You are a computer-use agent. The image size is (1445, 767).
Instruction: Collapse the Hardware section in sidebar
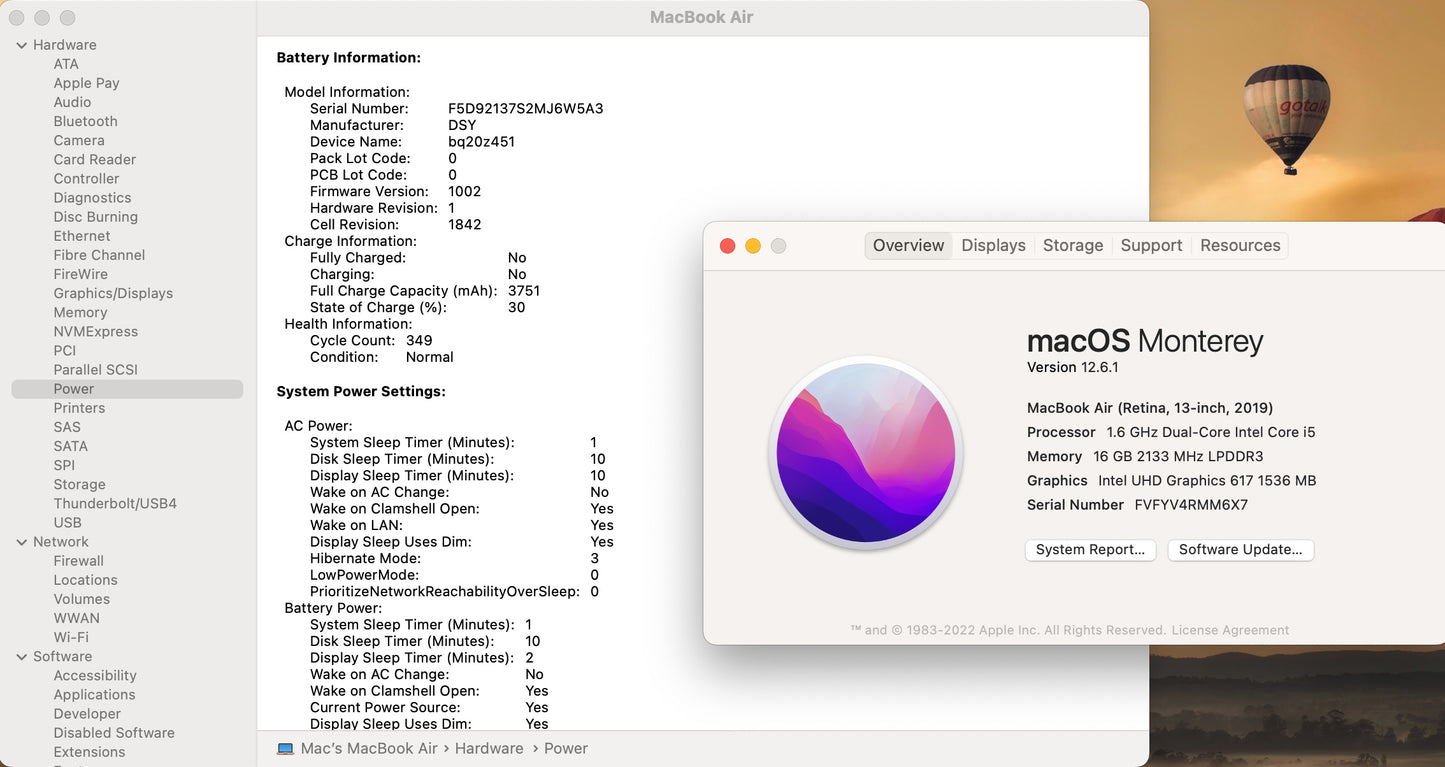22,45
